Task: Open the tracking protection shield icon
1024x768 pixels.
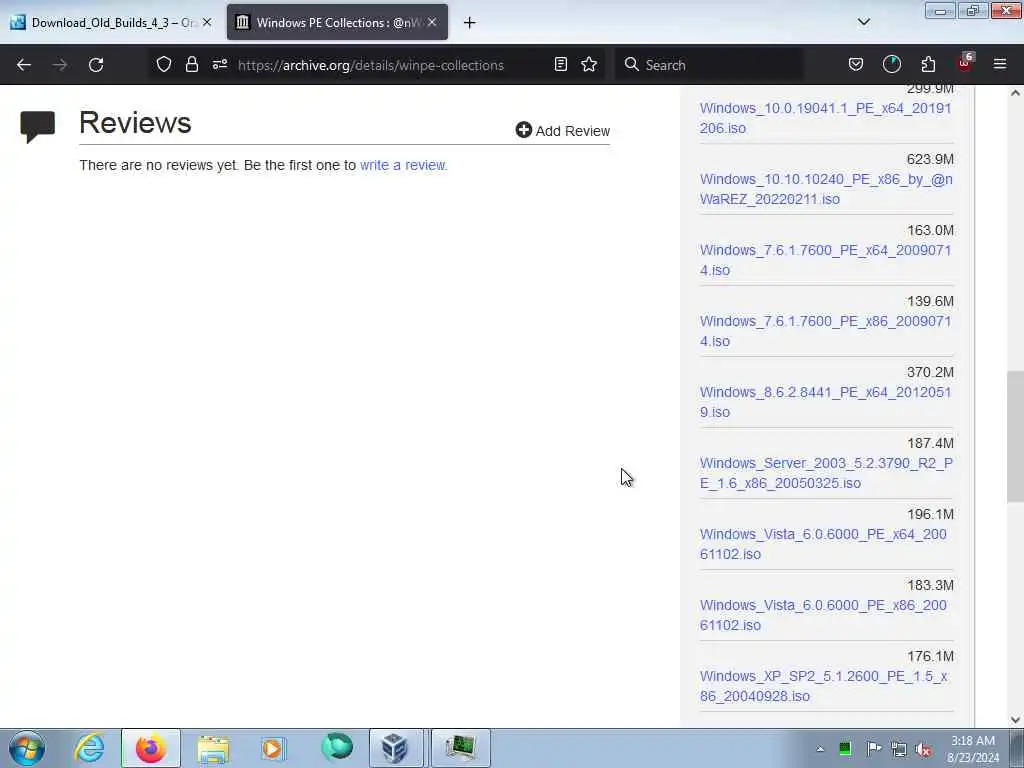Action: point(164,64)
